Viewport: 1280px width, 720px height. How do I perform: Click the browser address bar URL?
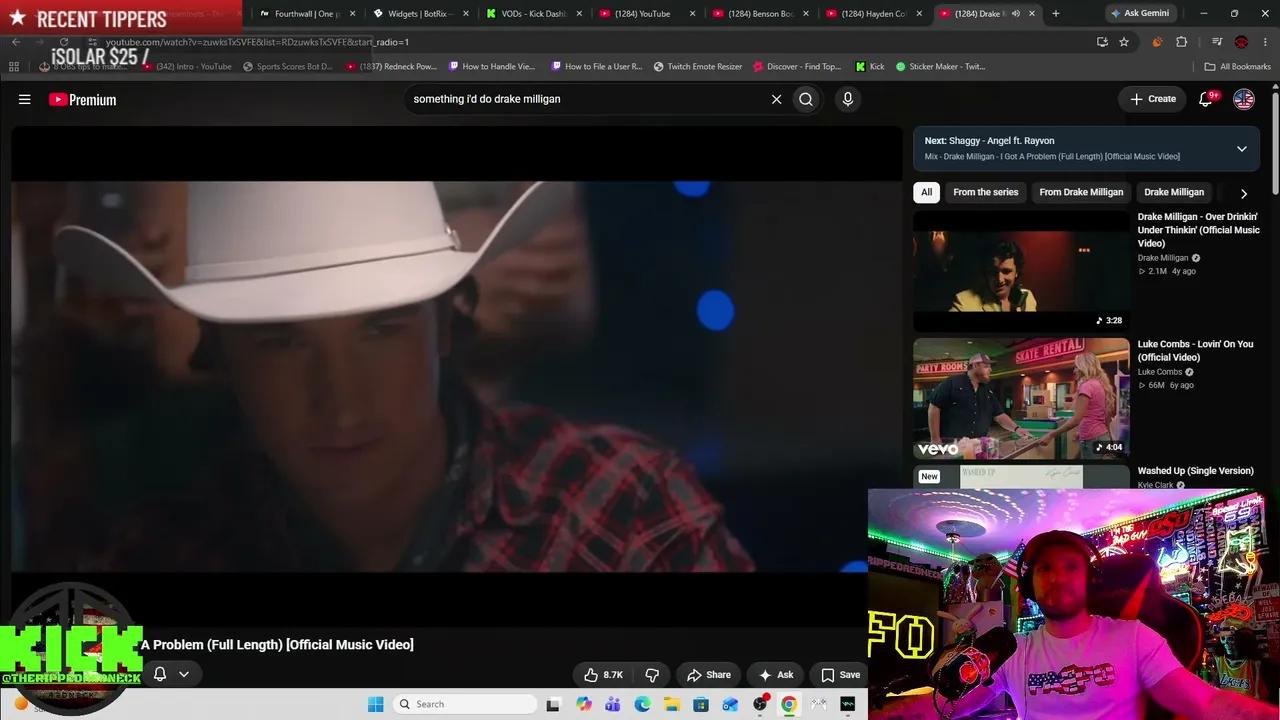[x=258, y=42]
